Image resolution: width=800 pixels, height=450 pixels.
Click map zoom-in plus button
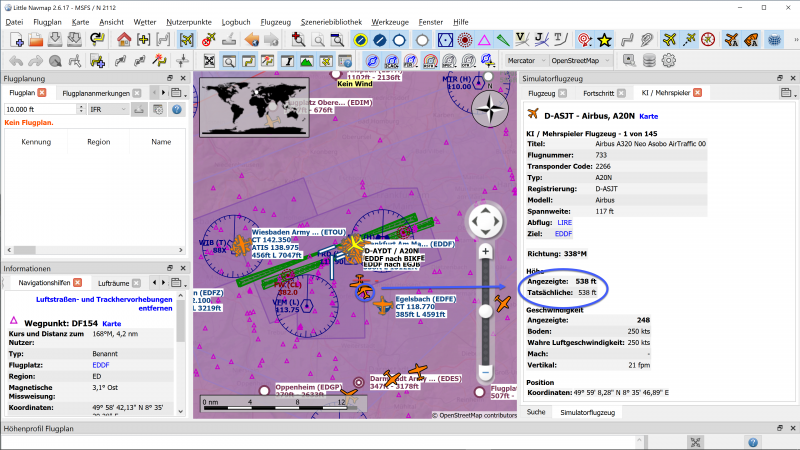coord(485,252)
